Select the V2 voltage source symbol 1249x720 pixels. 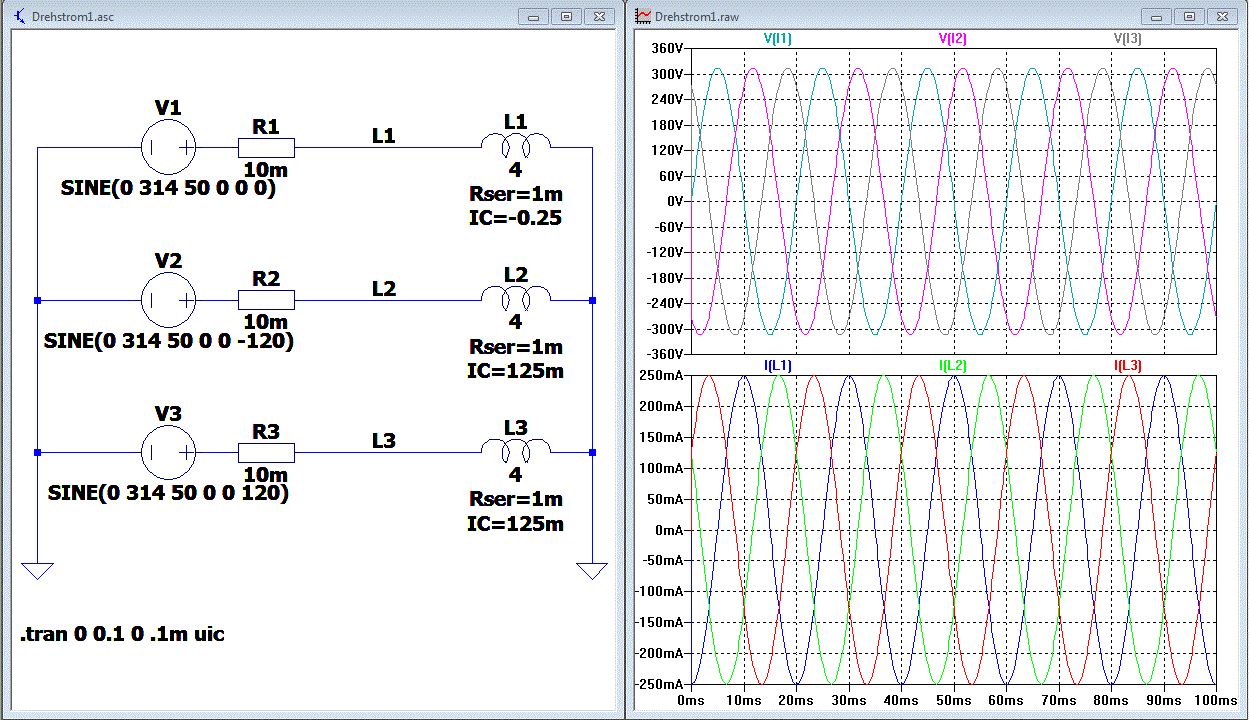pyautogui.click(x=167, y=300)
